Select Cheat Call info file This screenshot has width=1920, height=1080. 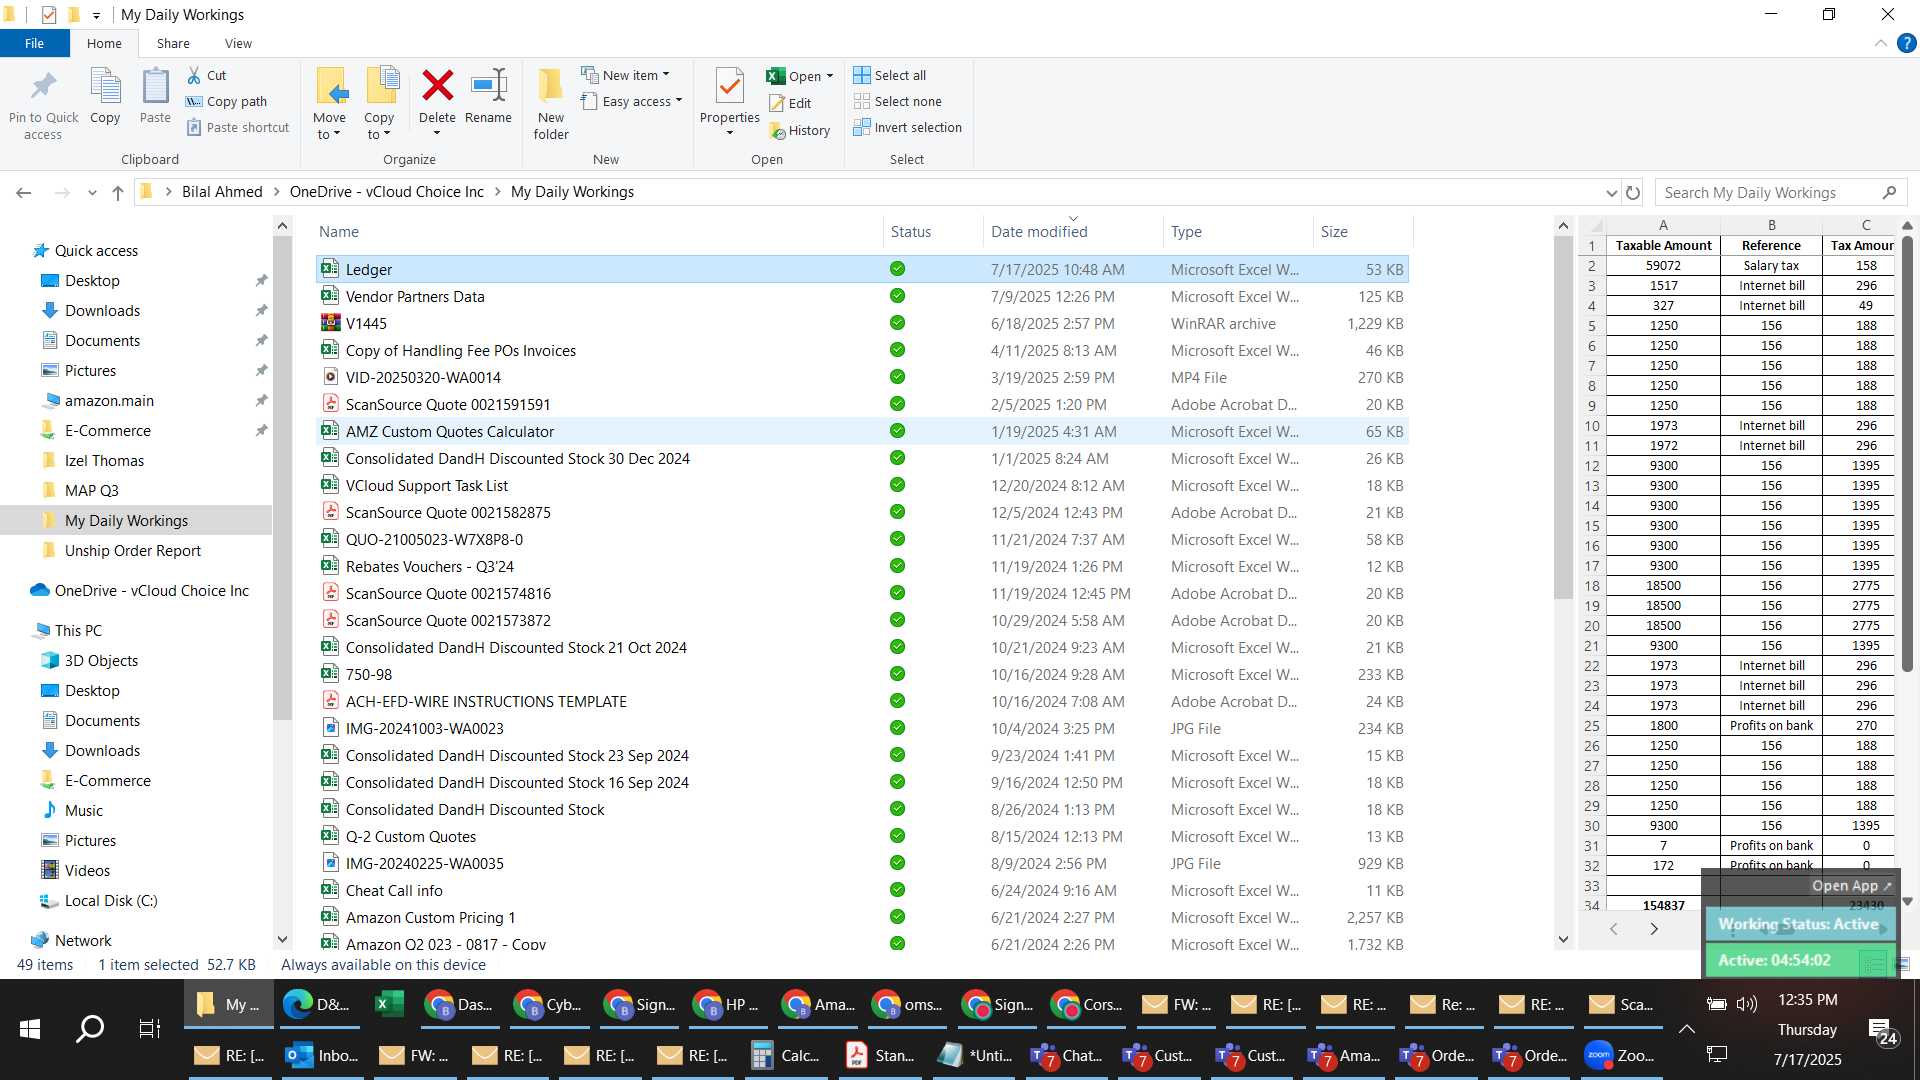coord(861,890)
